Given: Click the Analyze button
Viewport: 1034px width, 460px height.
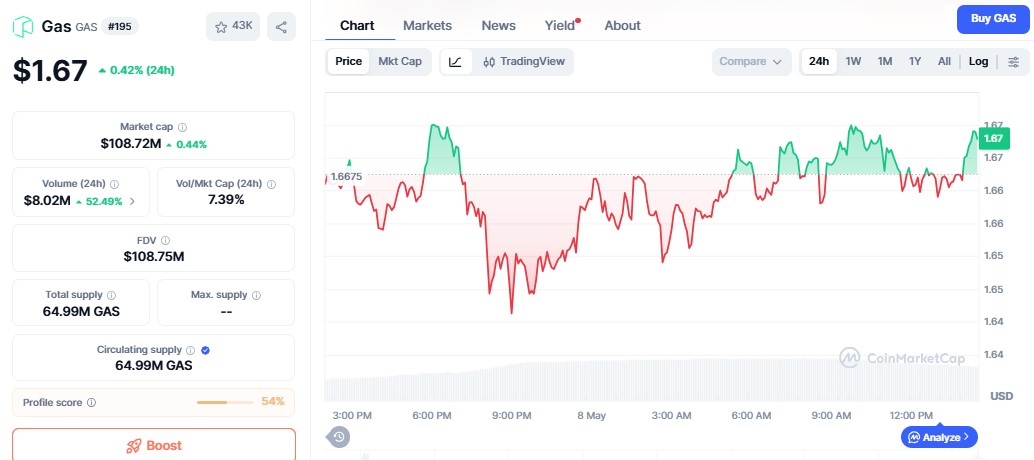Looking at the screenshot, I should pos(939,436).
